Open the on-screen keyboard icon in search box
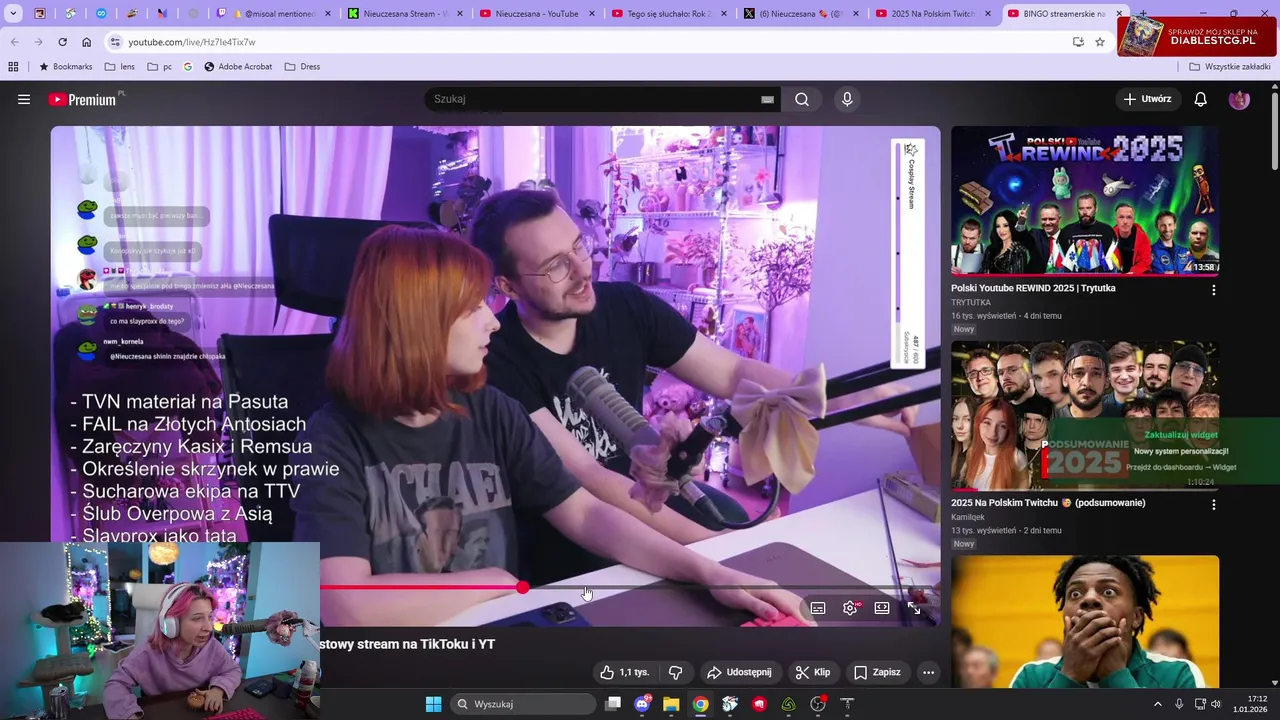The width and height of the screenshot is (1280, 720). coord(767,99)
